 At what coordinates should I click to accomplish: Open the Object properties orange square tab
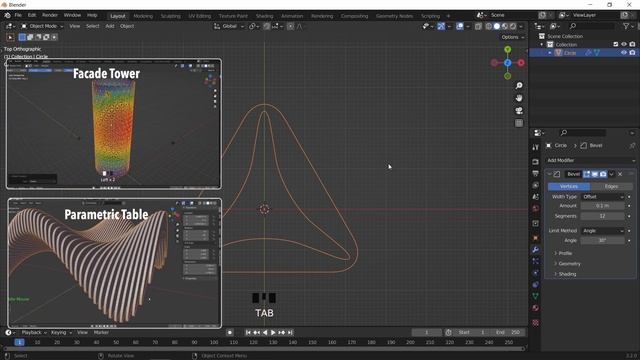(536, 238)
